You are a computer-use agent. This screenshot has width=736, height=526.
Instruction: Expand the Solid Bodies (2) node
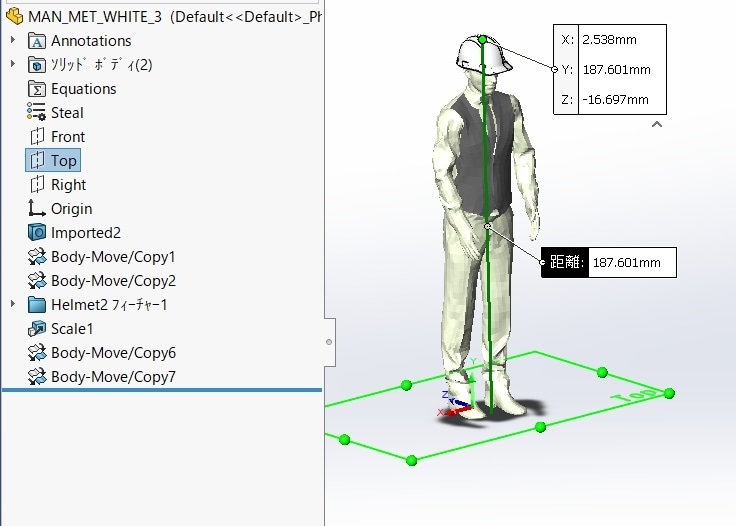pyautogui.click(x=13, y=63)
